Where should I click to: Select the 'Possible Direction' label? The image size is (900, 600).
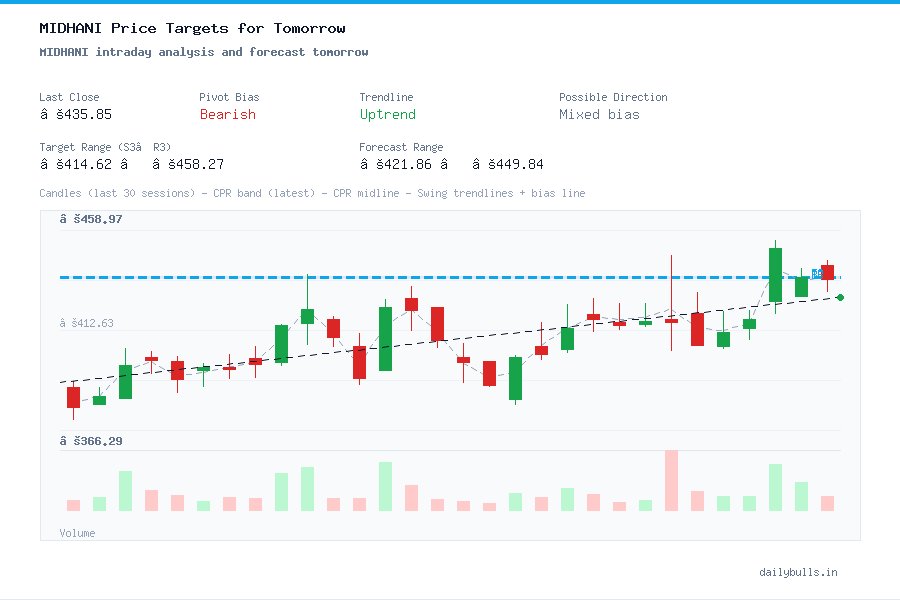click(613, 97)
